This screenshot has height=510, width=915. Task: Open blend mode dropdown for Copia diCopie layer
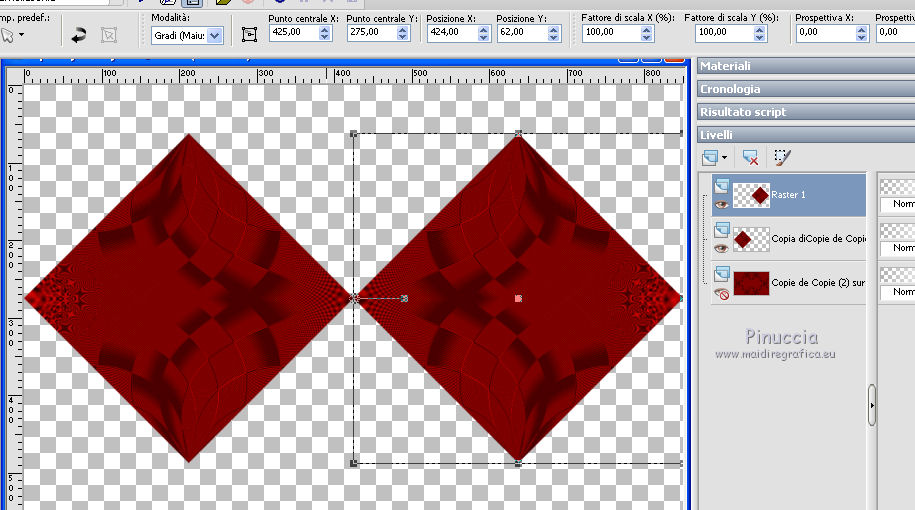click(897, 248)
